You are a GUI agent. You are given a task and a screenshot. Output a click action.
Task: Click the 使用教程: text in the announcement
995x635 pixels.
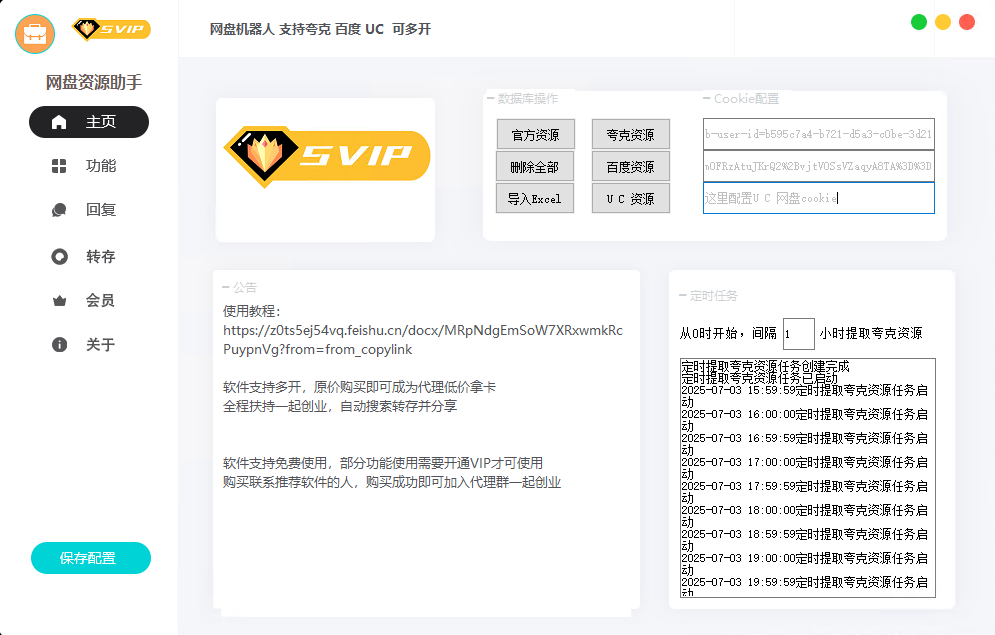pyautogui.click(x=252, y=311)
